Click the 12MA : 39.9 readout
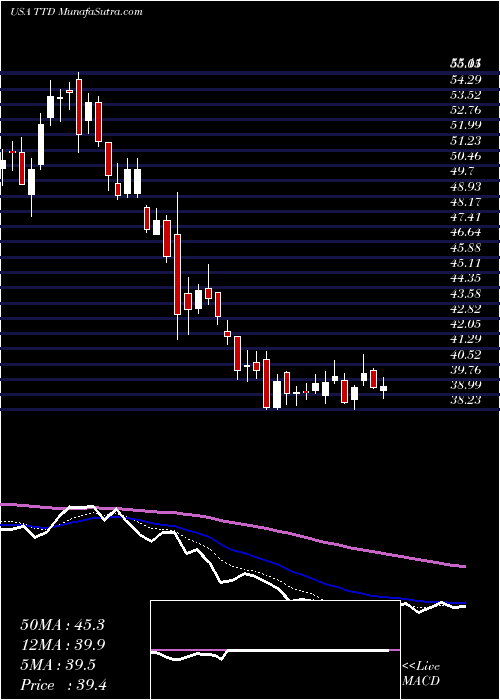The width and height of the screenshot is (500, 700). pyautogui.click(x=62, y=645)
